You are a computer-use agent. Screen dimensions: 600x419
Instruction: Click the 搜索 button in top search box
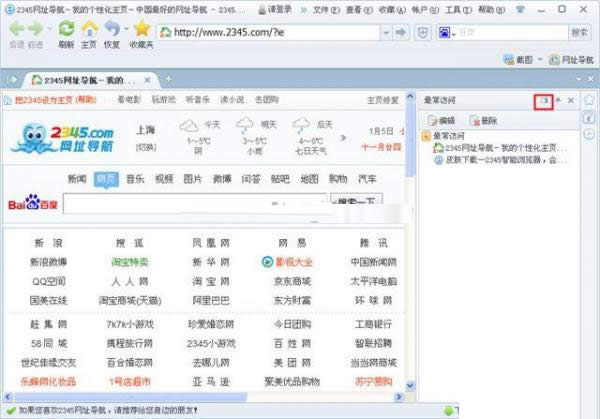click(579, 33)
